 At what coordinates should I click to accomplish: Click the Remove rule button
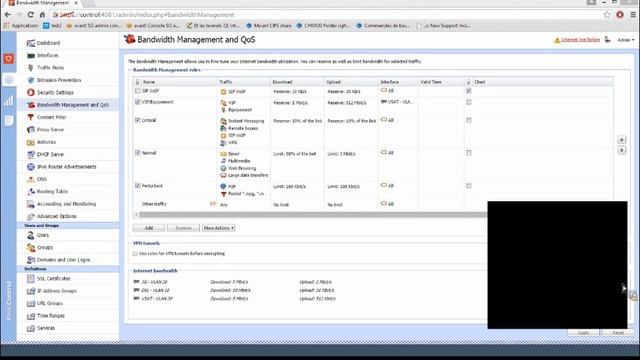point(183,228)
